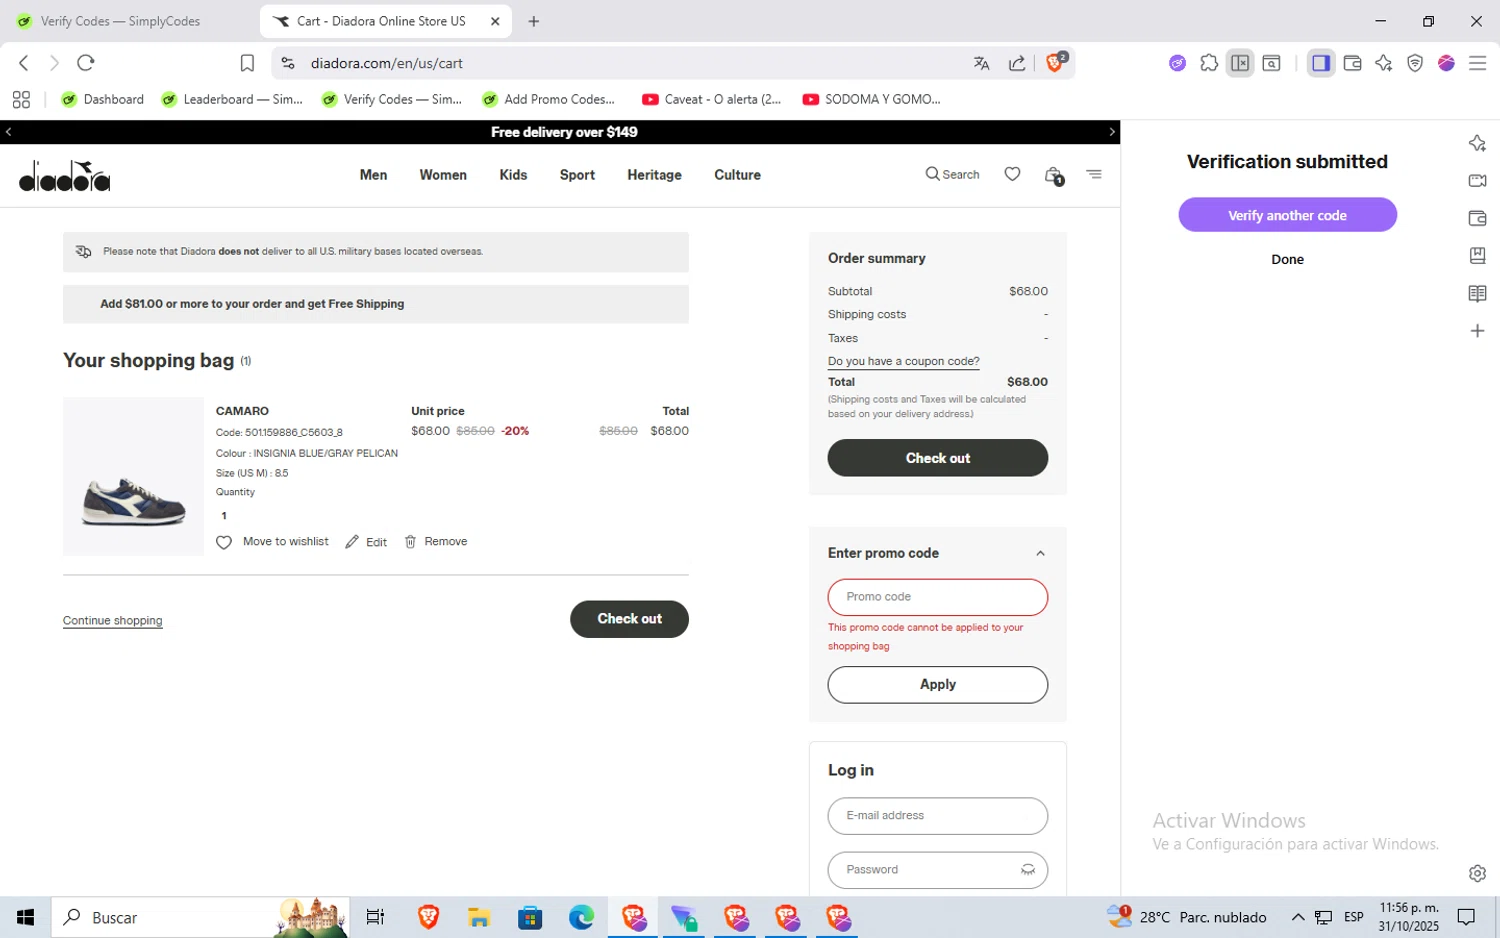
Task: Click the Promo code input field
Action: [x=937, y=597]
